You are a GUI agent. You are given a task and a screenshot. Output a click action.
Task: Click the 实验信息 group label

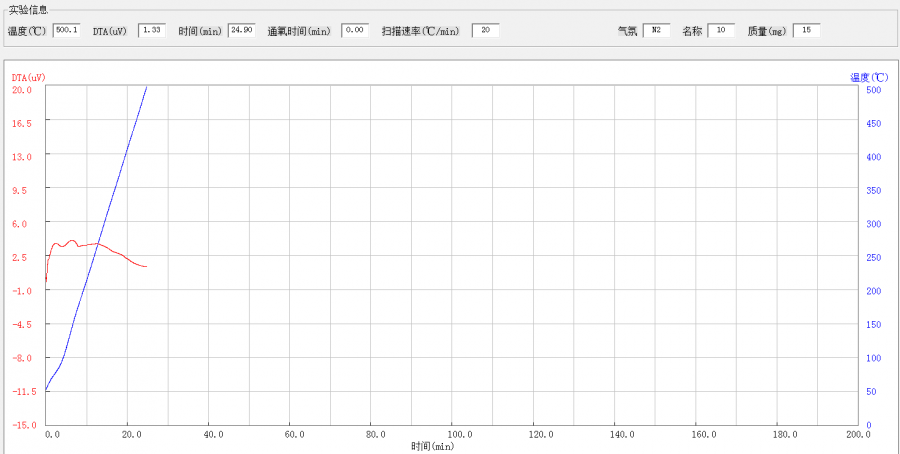(x=28, y=10)
